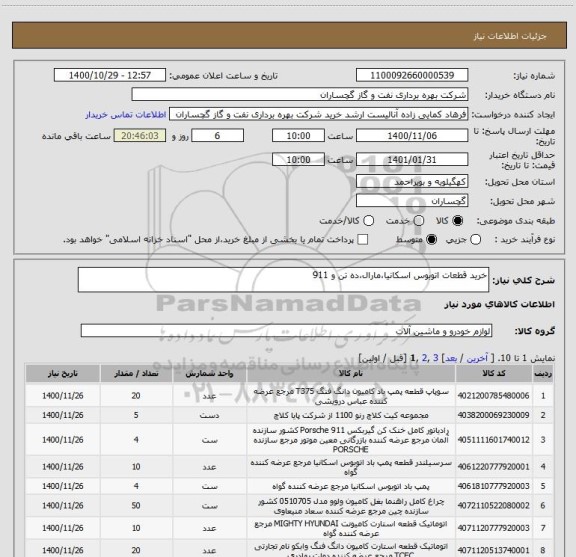Screen dimensions: 576x557
Task: Click the announcement date field 1400/10/29 - 12:57
Action: 110,75
